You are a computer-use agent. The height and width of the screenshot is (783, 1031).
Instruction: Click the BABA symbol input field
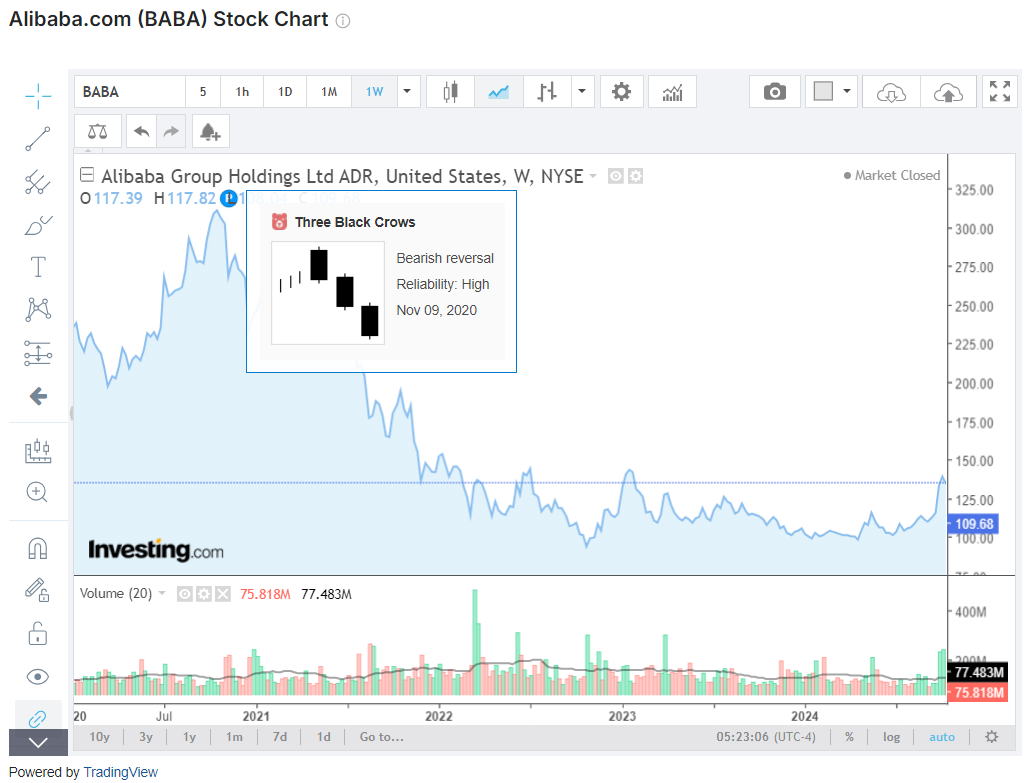[130, 92]
